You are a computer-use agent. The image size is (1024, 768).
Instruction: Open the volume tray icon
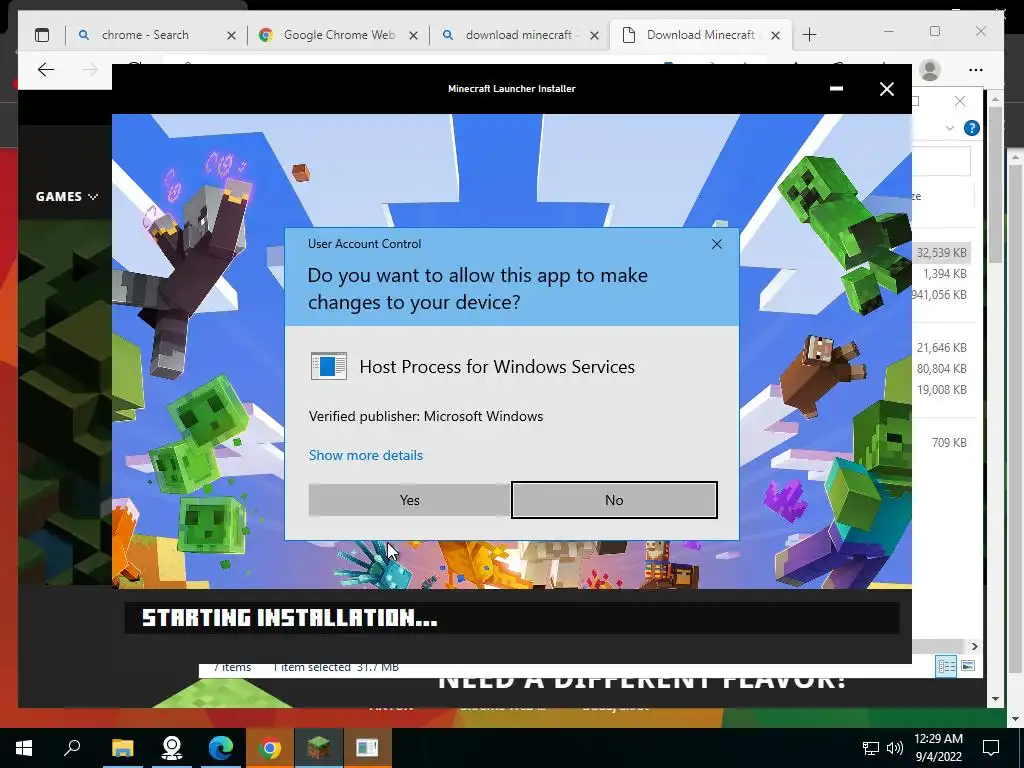tap(895, 748)
